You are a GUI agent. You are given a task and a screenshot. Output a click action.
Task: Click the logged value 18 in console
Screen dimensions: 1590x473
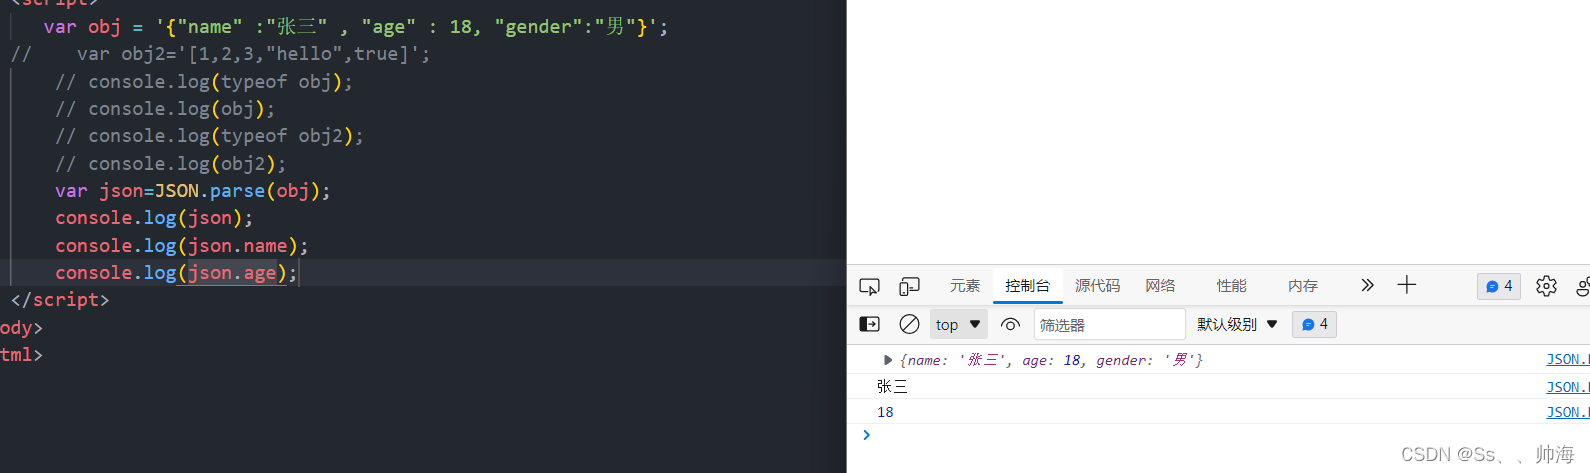pyautogui.click(x=885, y=412)
